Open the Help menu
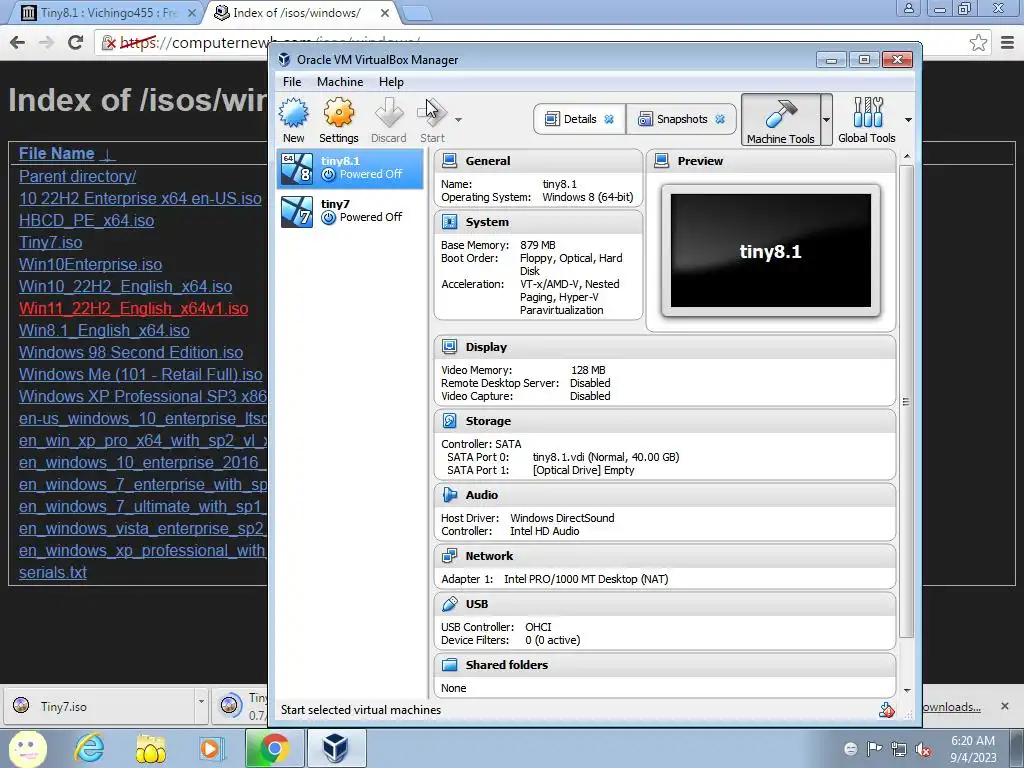 point(391,82)
